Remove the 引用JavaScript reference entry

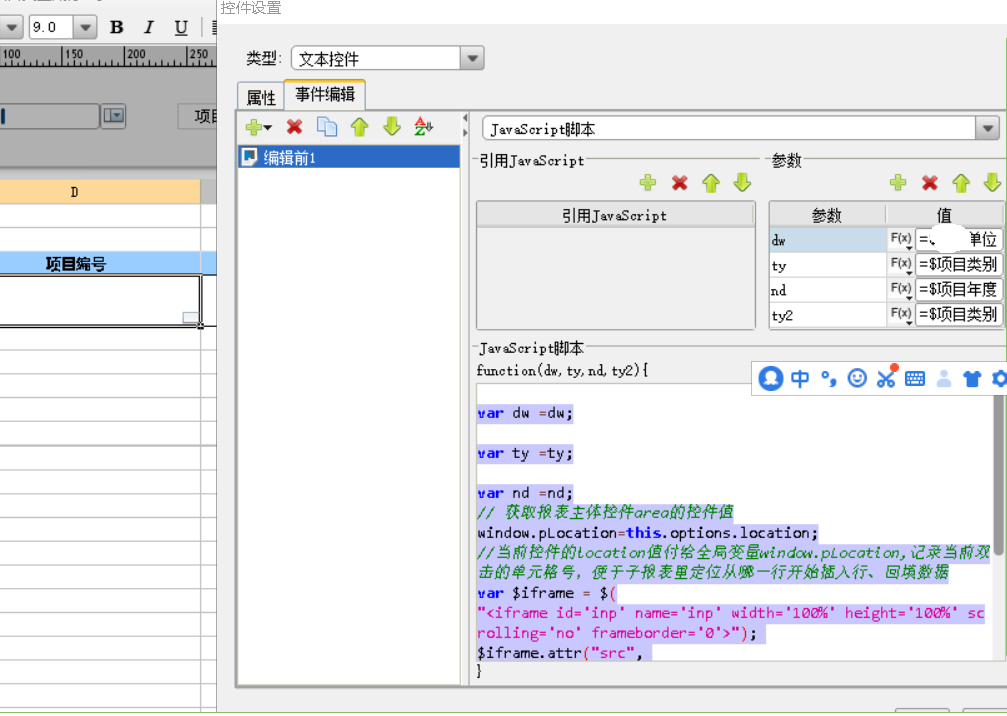point(679,183)
